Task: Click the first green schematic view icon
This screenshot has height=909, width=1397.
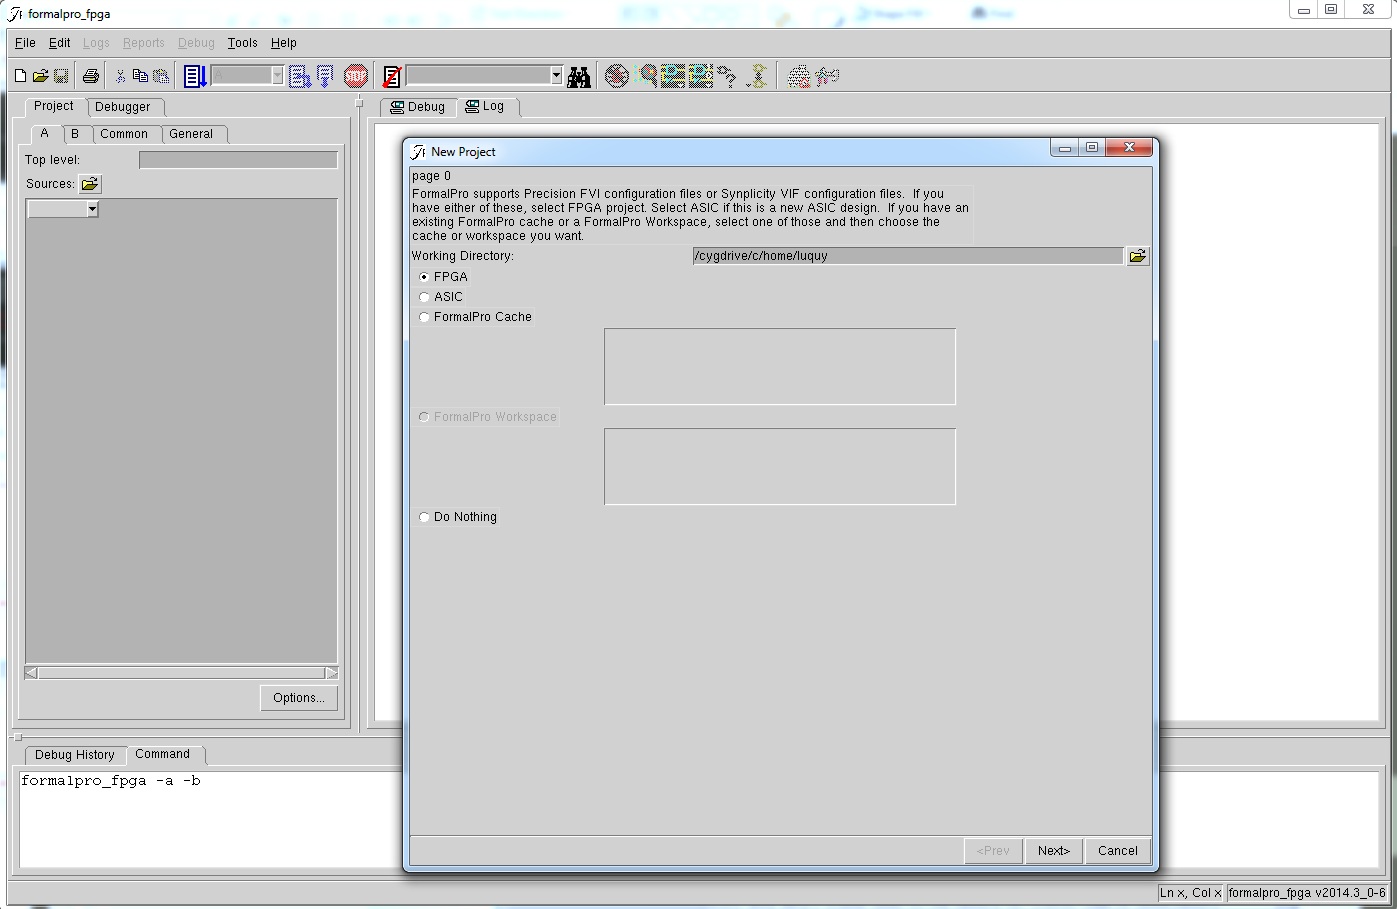Action: click(x=672, y=76)
